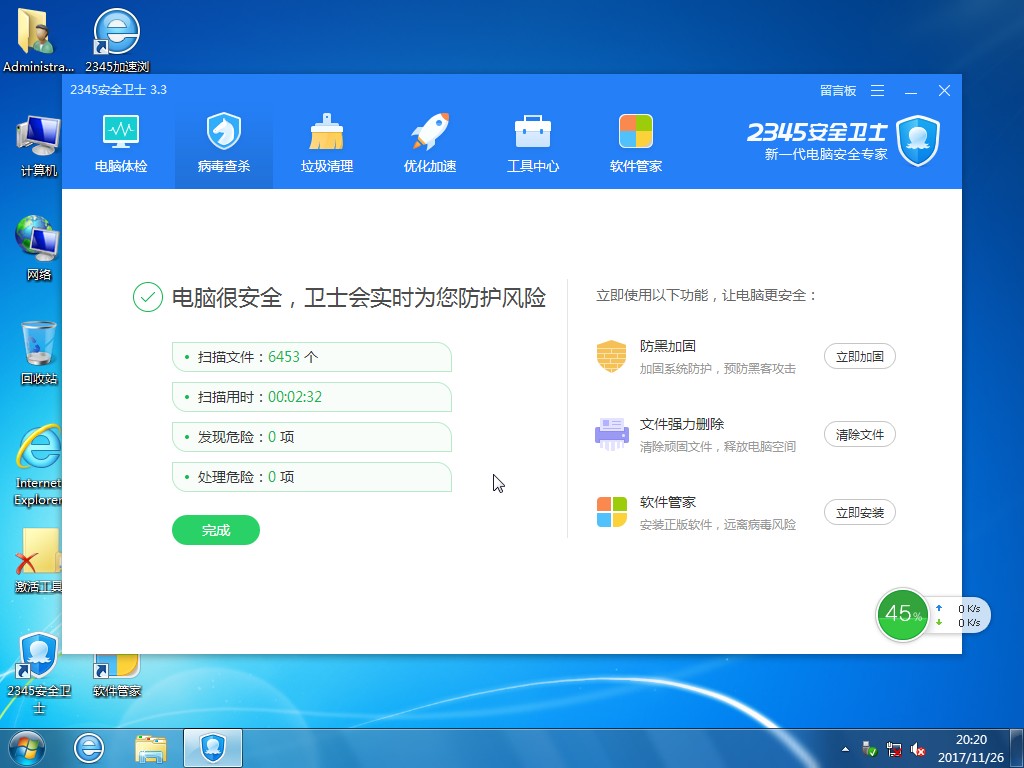Click the 防黑加固 feature title
The height and width of the screenshot is (768, 1024).
tap(667, 346)
